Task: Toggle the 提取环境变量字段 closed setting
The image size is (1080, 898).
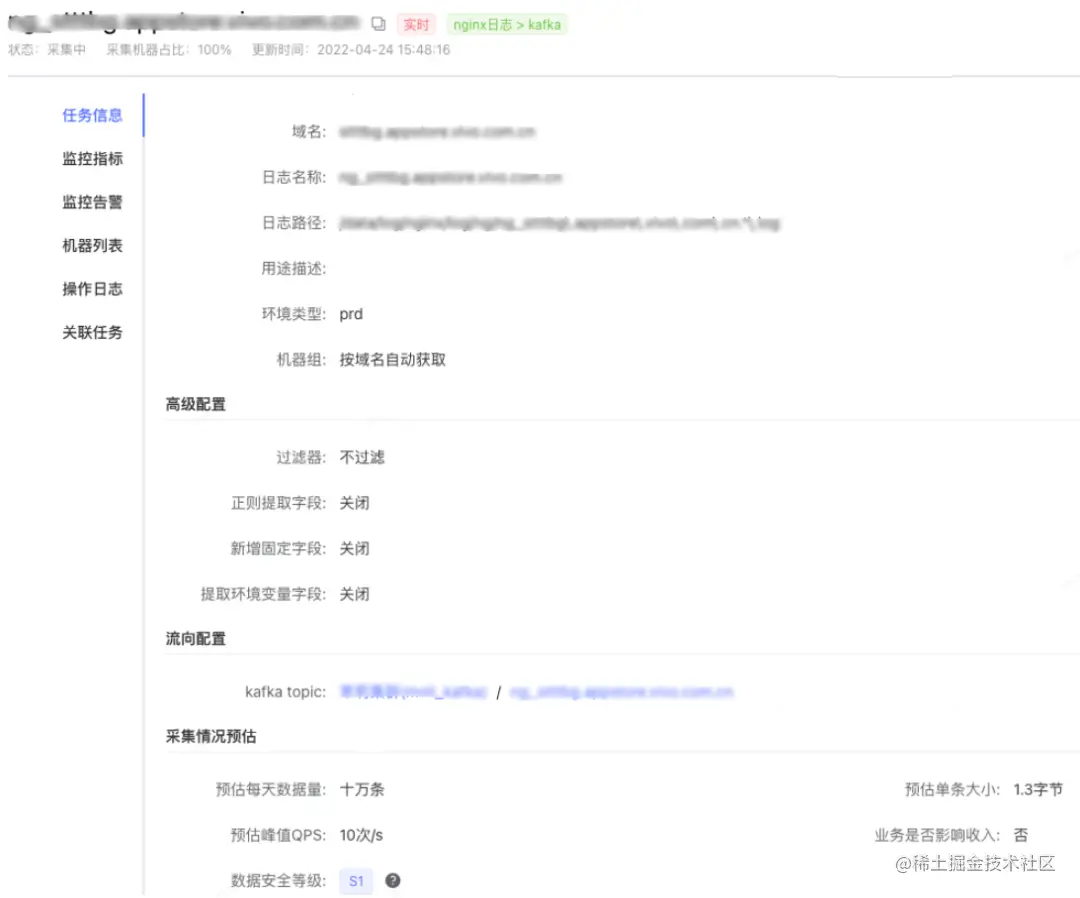Action: tap(355, 594)
